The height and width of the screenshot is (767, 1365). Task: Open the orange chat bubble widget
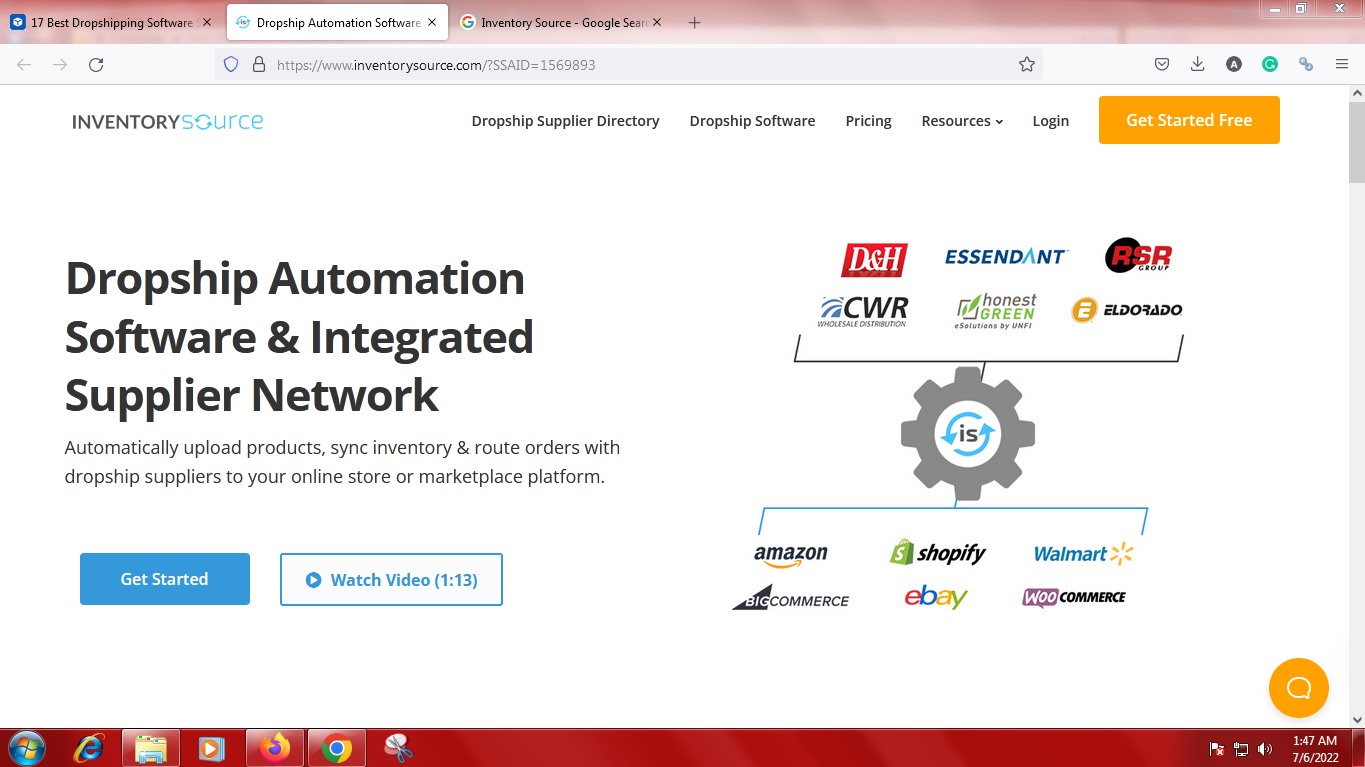click(x=1298, y=688)
